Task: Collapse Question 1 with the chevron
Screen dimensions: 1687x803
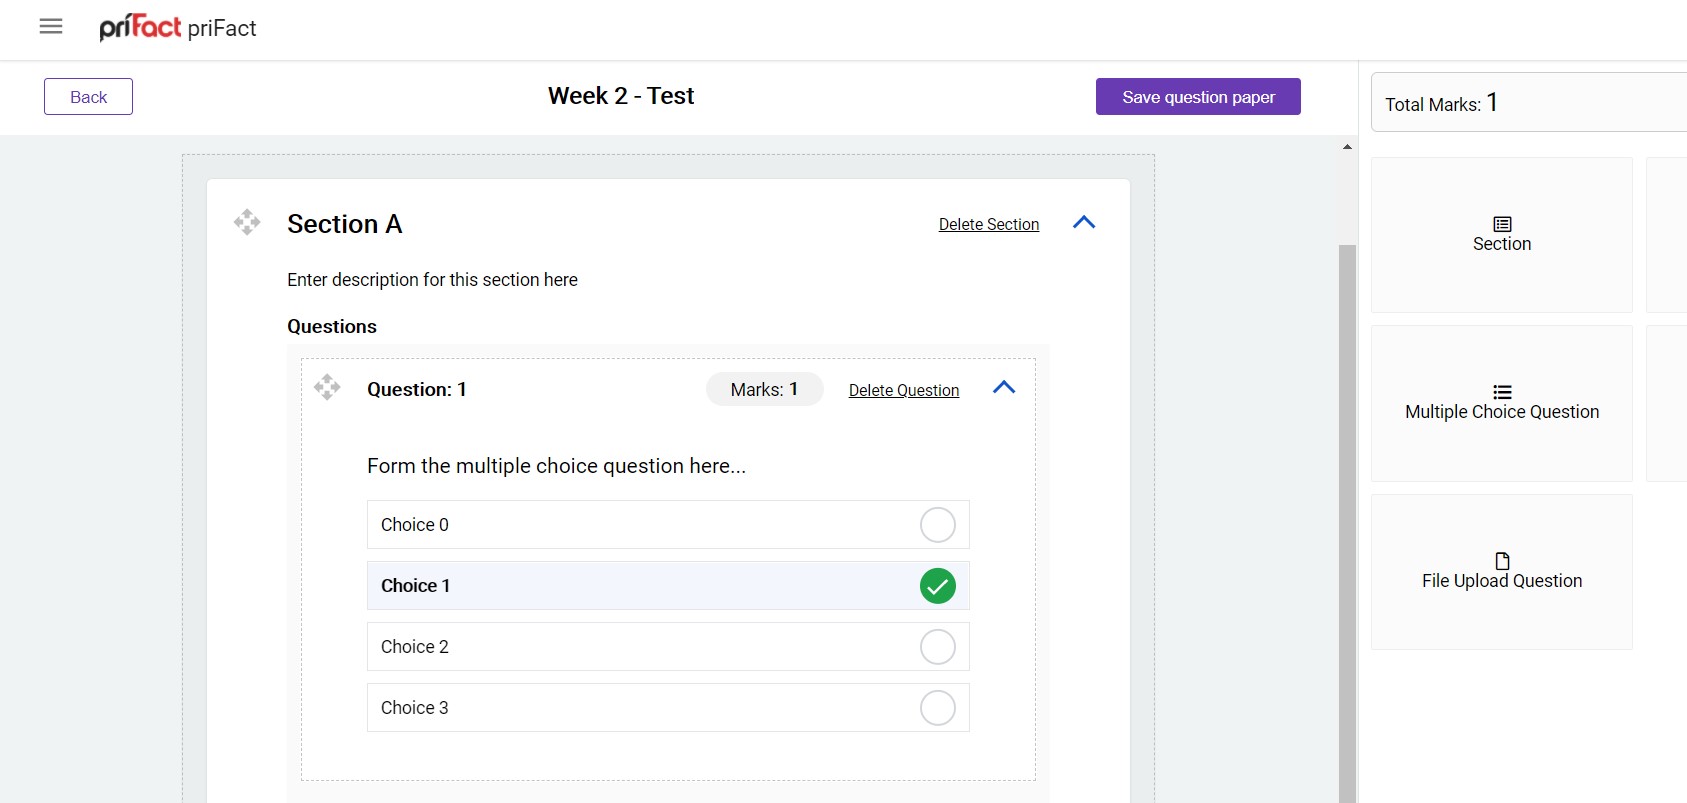Action: (x=1004, y=388)
